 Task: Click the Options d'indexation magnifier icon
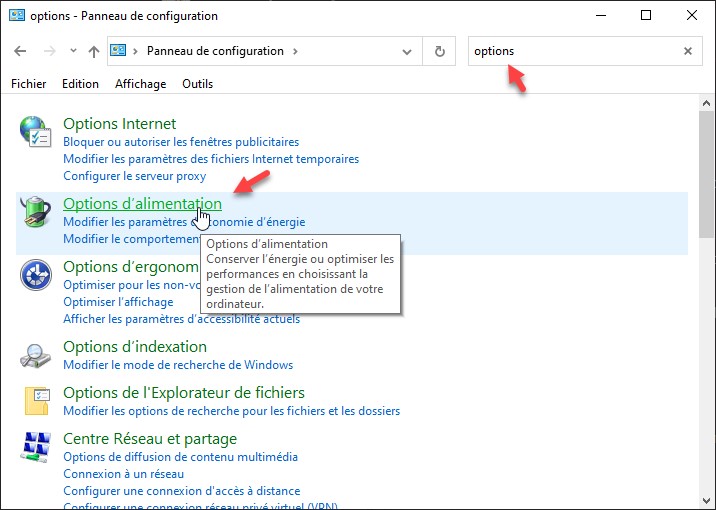click(x=36, y=355)
